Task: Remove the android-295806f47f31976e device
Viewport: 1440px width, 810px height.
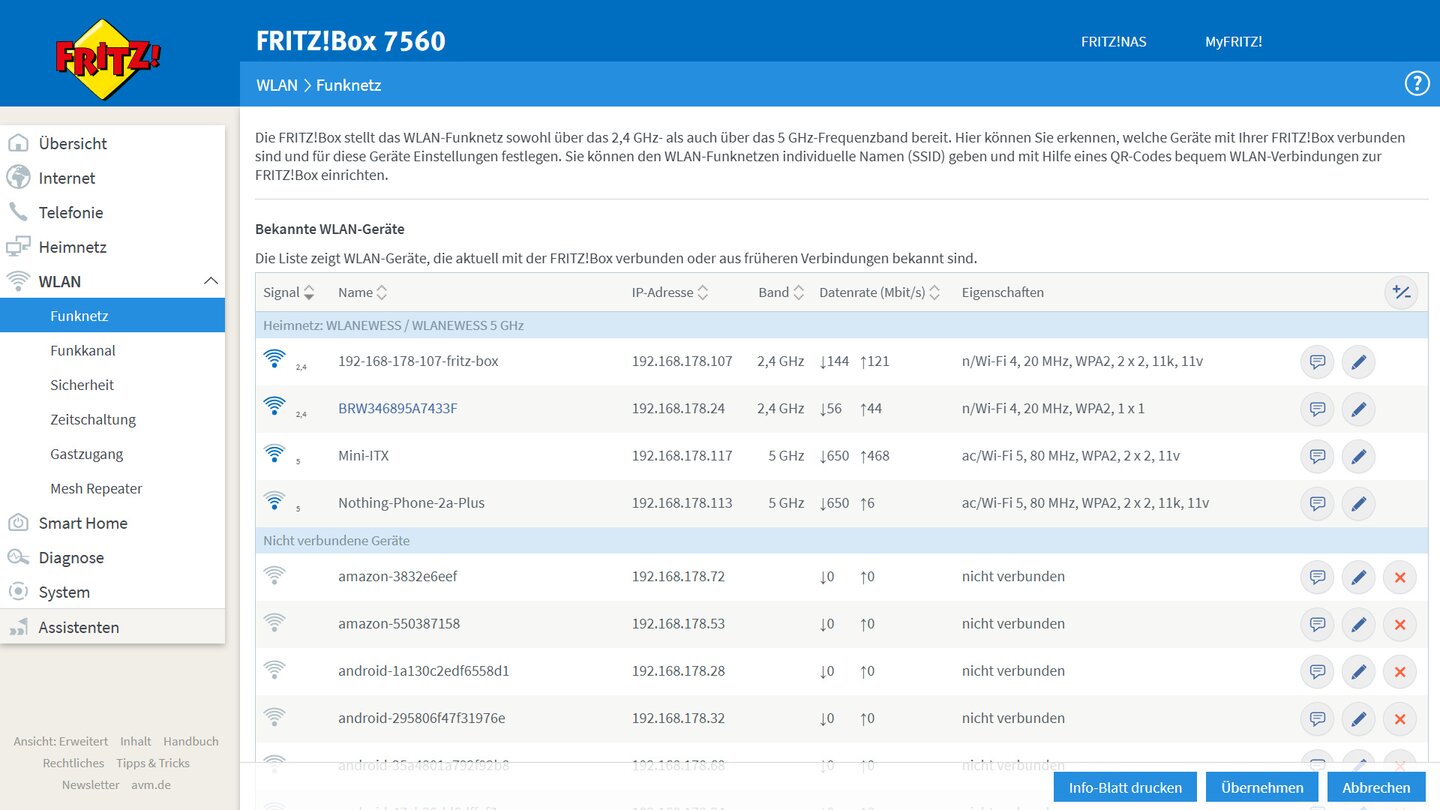Action: tap(1399, 719)
